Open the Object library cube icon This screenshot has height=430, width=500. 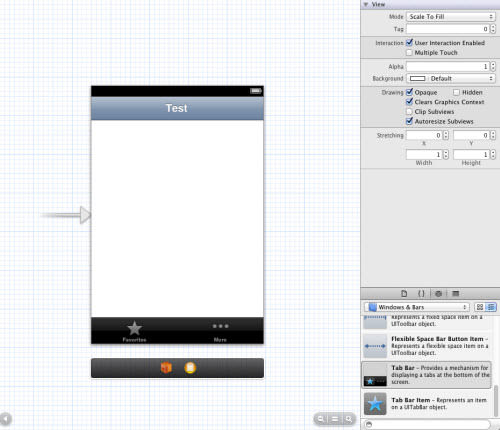[438, 294]
